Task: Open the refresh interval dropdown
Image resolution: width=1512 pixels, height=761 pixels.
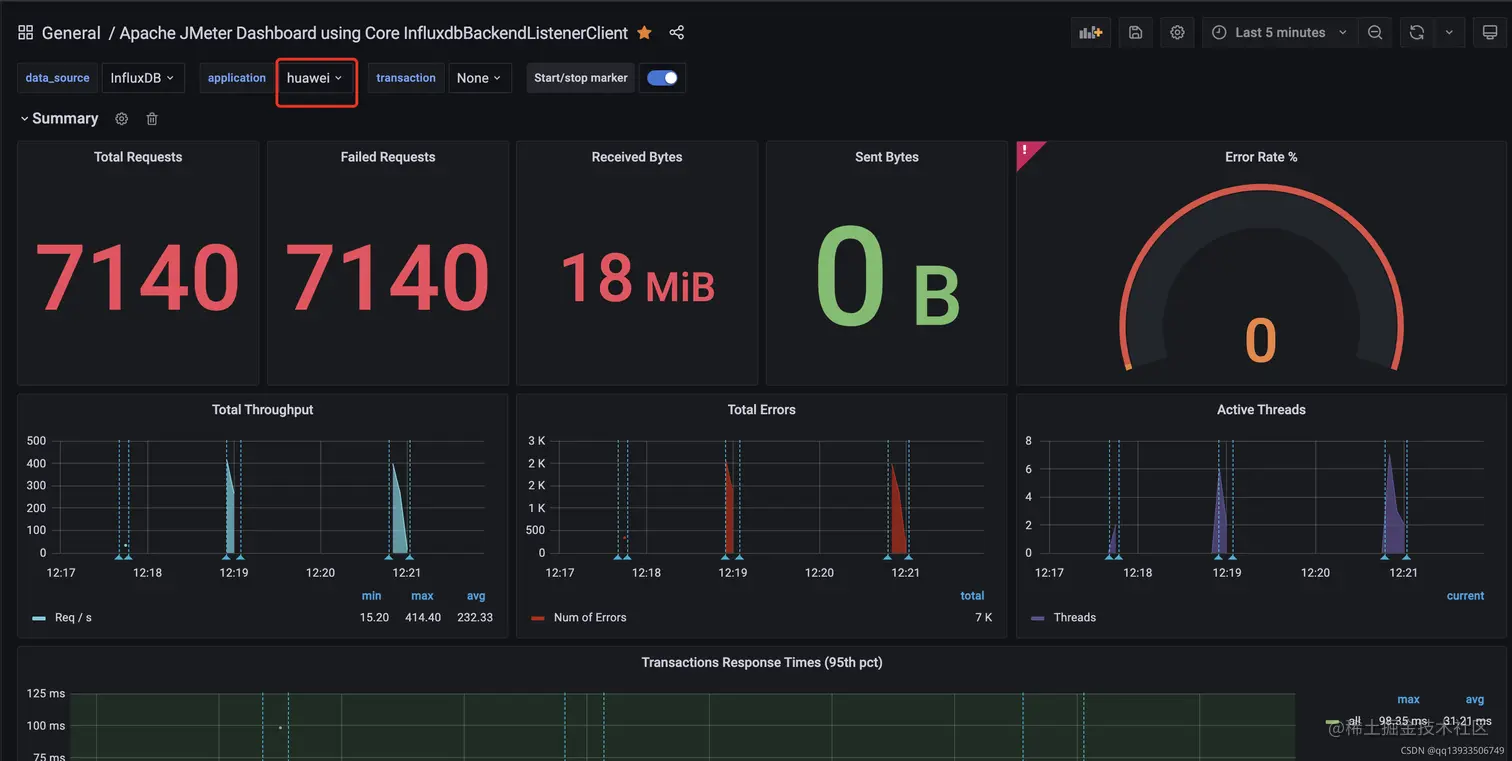Action: 1449,33
